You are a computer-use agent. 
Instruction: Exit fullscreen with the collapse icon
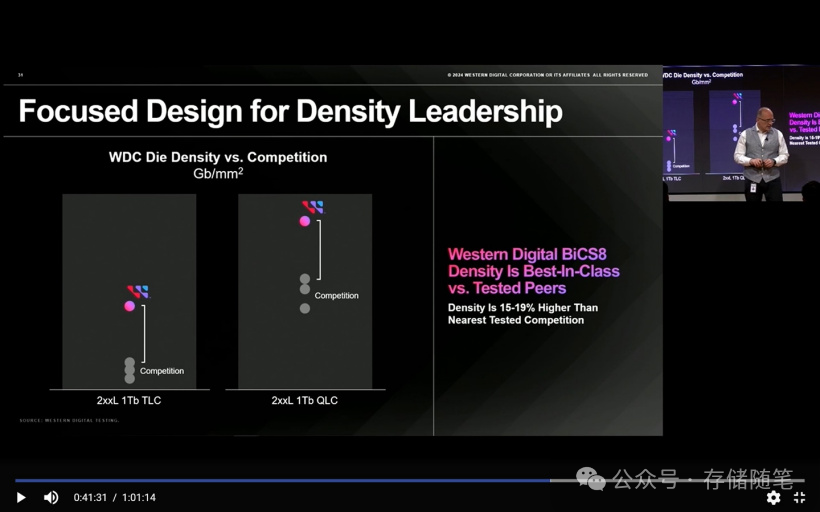click(799, 497)
